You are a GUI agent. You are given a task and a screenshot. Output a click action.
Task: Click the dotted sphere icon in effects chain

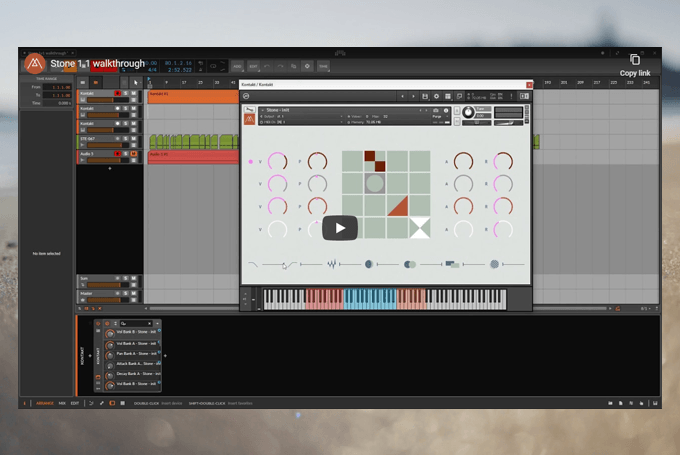point(494,264)
